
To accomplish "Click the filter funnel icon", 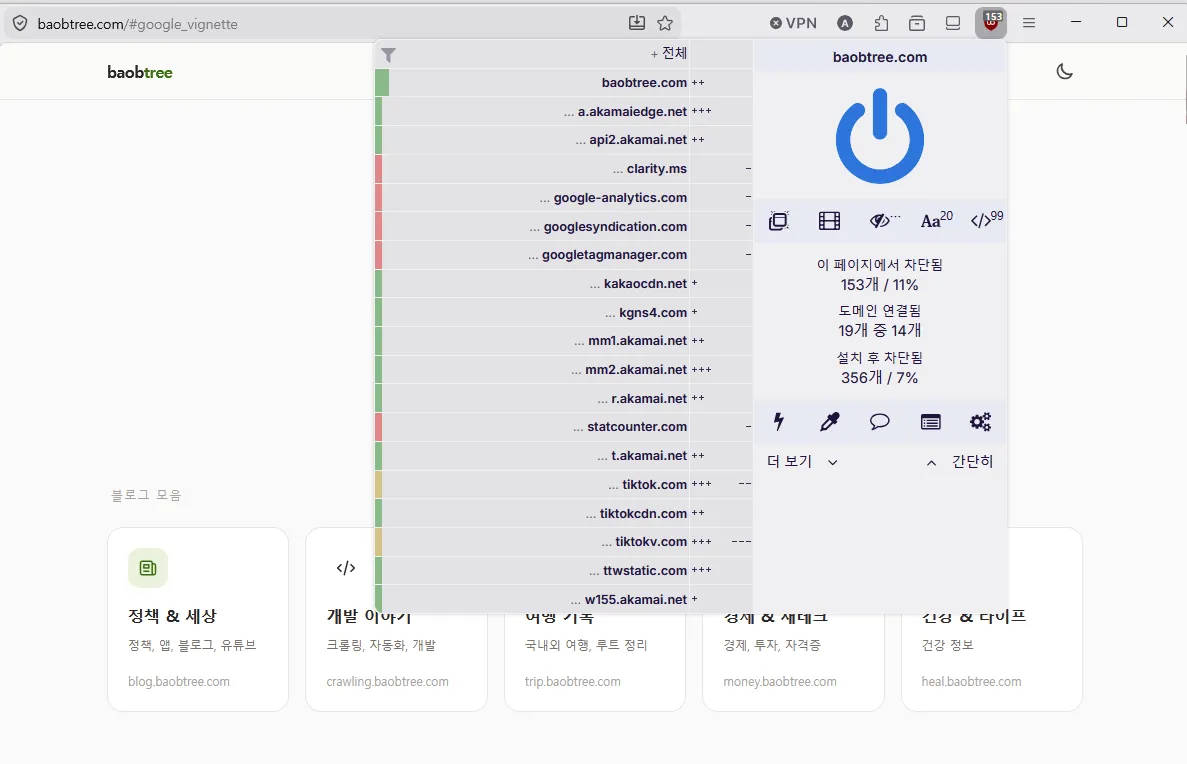I will coord(388,55).
